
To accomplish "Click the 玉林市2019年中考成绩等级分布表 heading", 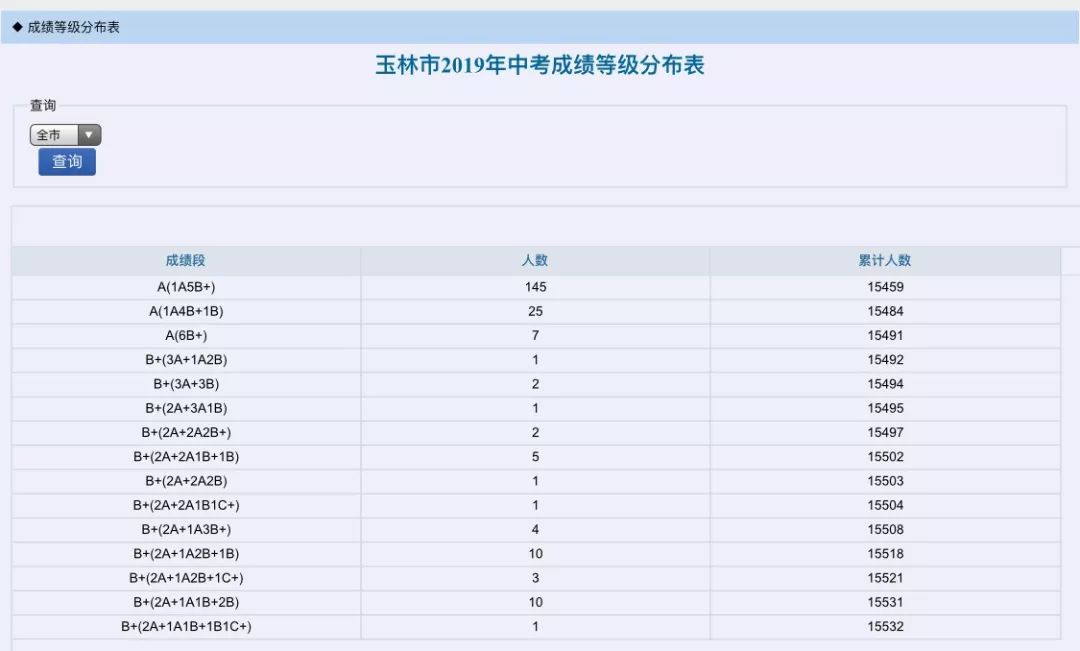I will pos(540,65).
